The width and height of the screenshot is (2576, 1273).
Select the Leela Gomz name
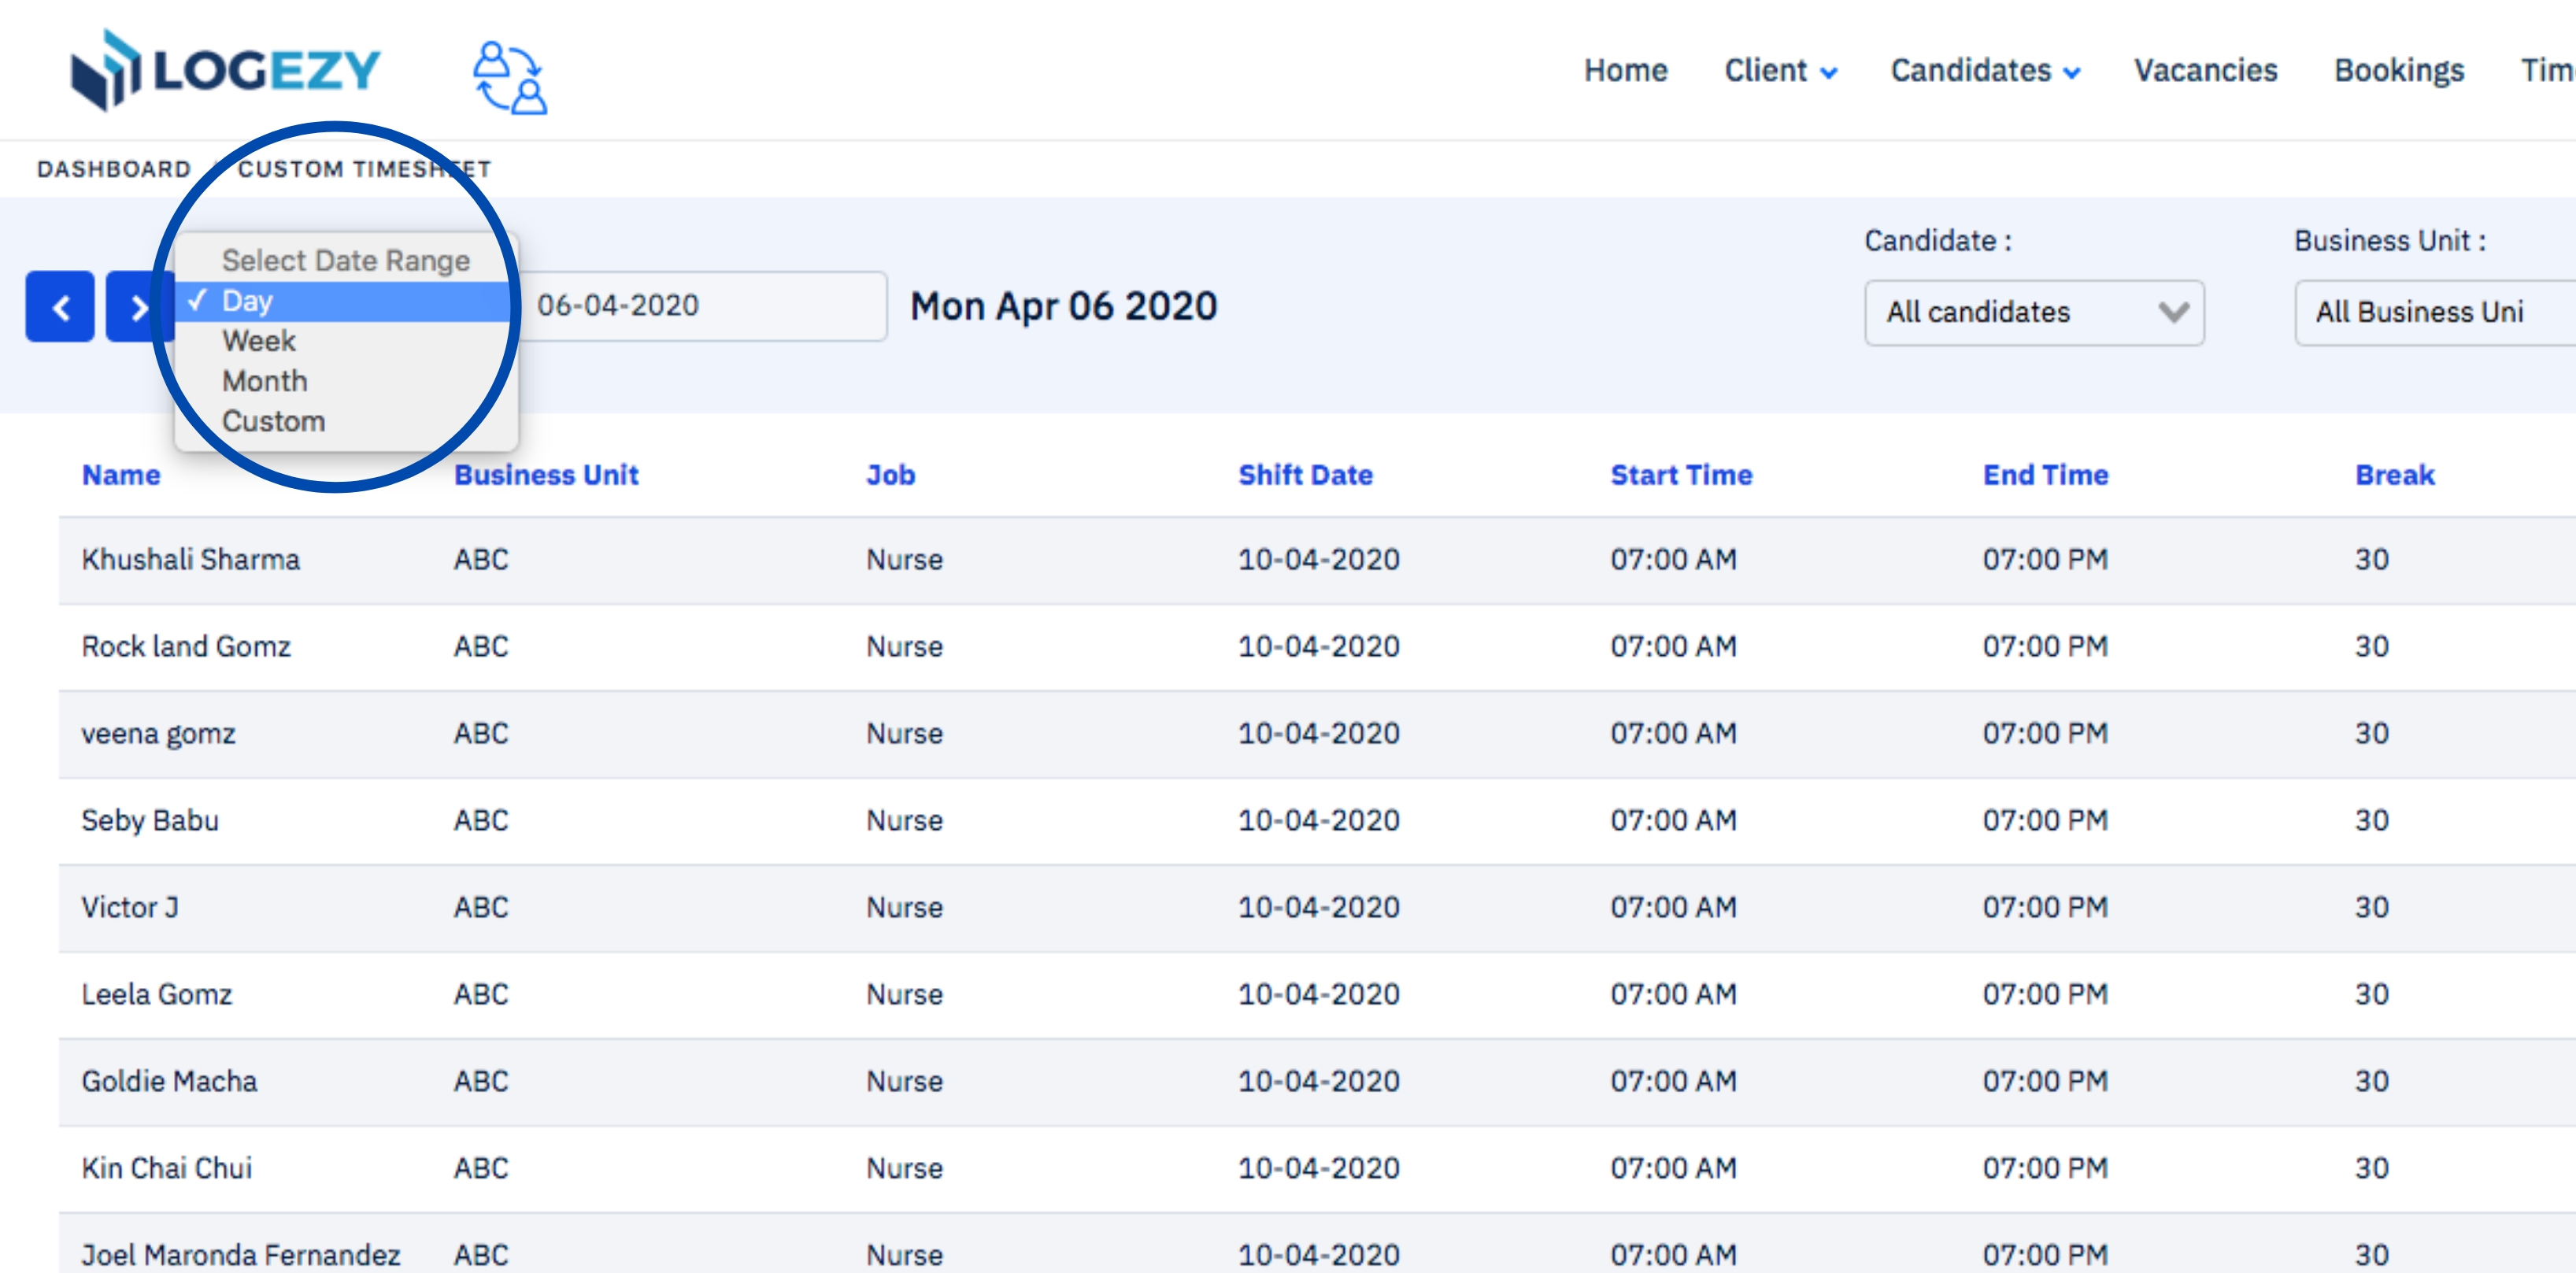click(x=157, y=994)
